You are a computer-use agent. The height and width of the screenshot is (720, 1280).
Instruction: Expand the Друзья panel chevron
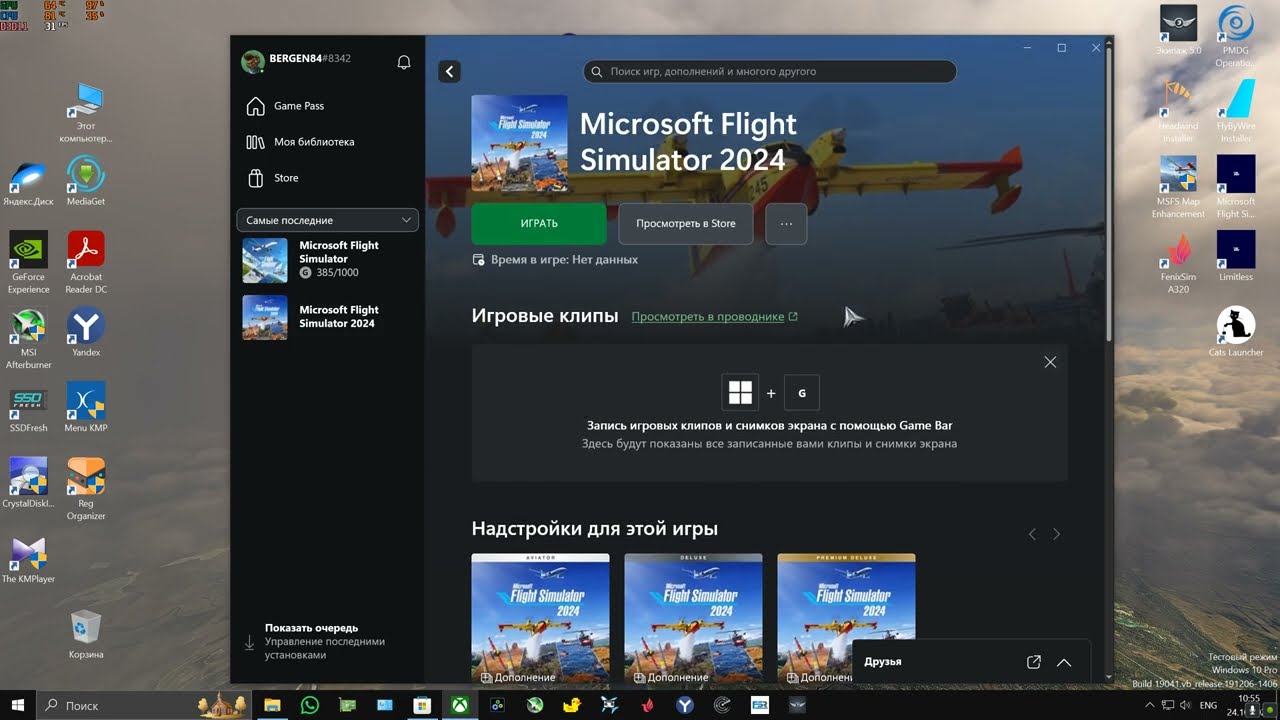(x=1064, y=662)
